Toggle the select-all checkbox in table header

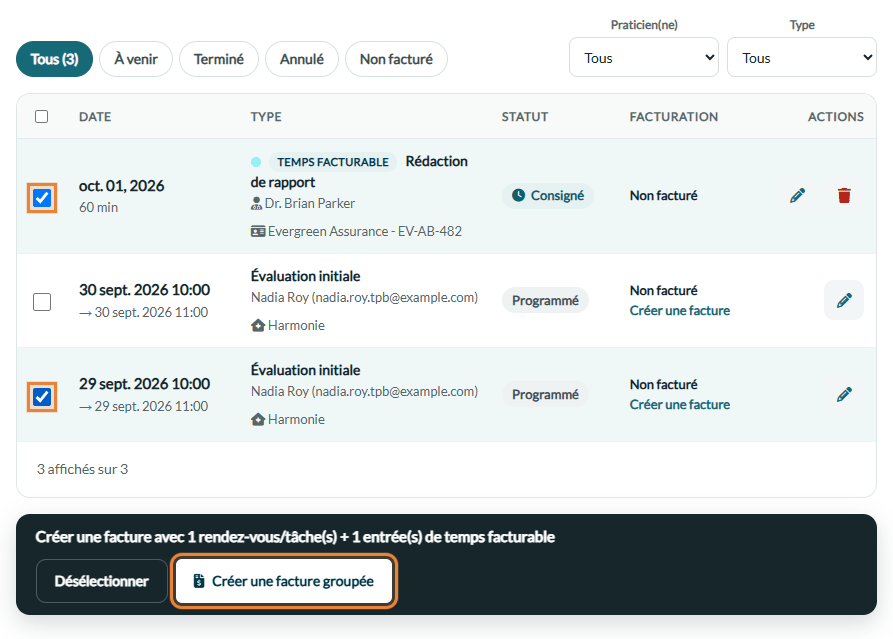pyautogui.click(x=42, y=117)
